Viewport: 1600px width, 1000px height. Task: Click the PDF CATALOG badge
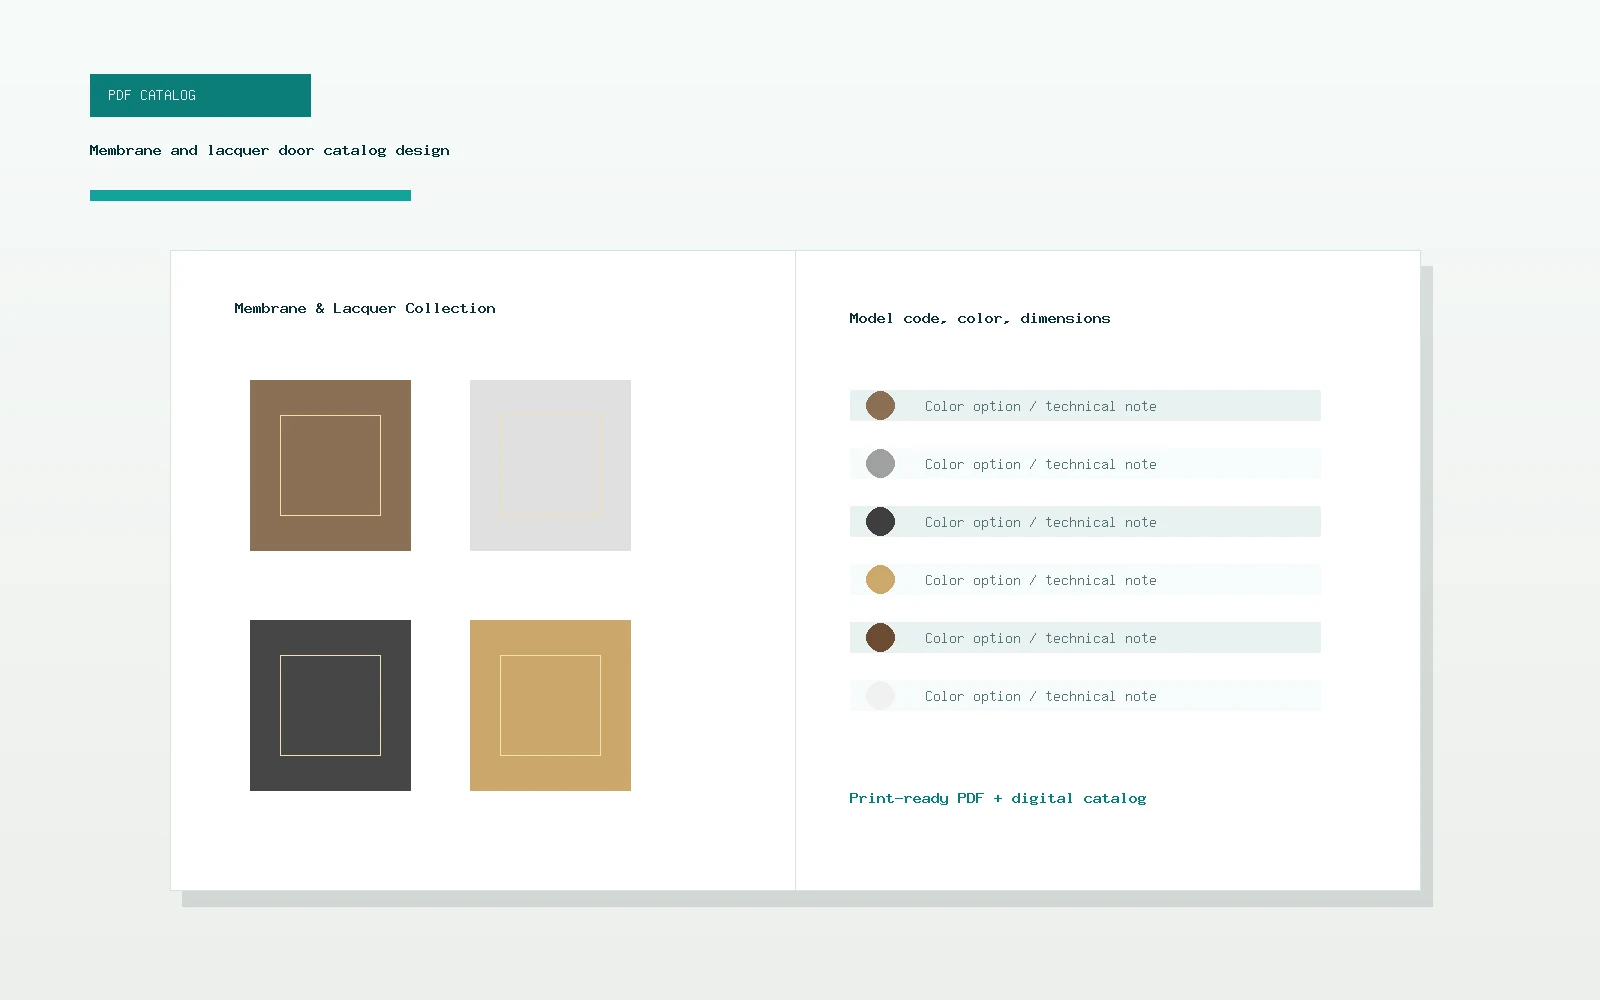coord(200,95)
